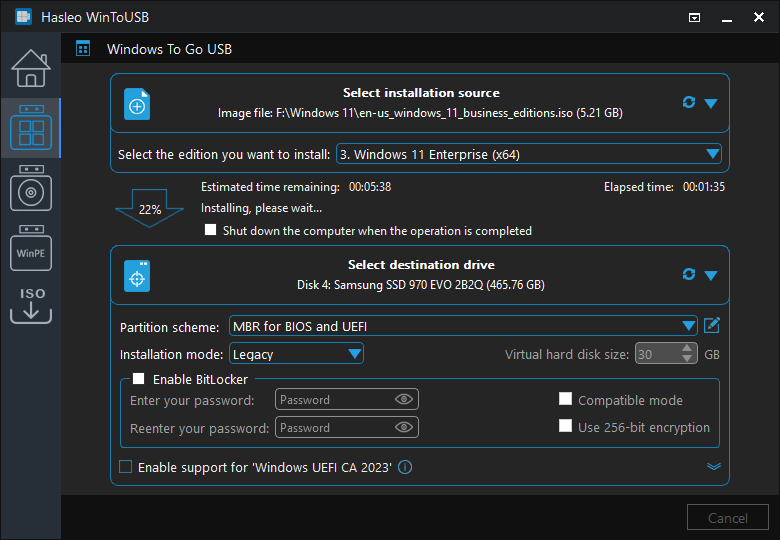Open the Windows Installation USB sidebar icon
This screenshot has height=540, width=780.
point(31,188)
